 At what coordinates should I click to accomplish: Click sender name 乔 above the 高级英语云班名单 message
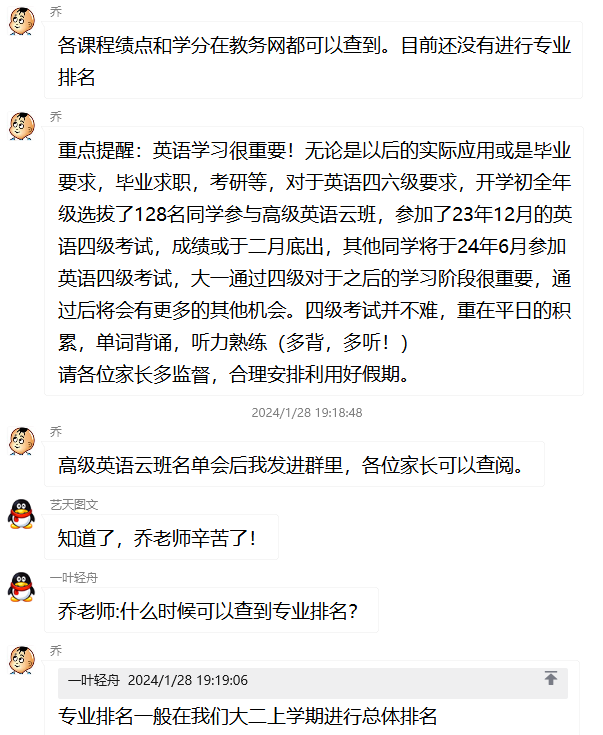[x=56, y=430]
